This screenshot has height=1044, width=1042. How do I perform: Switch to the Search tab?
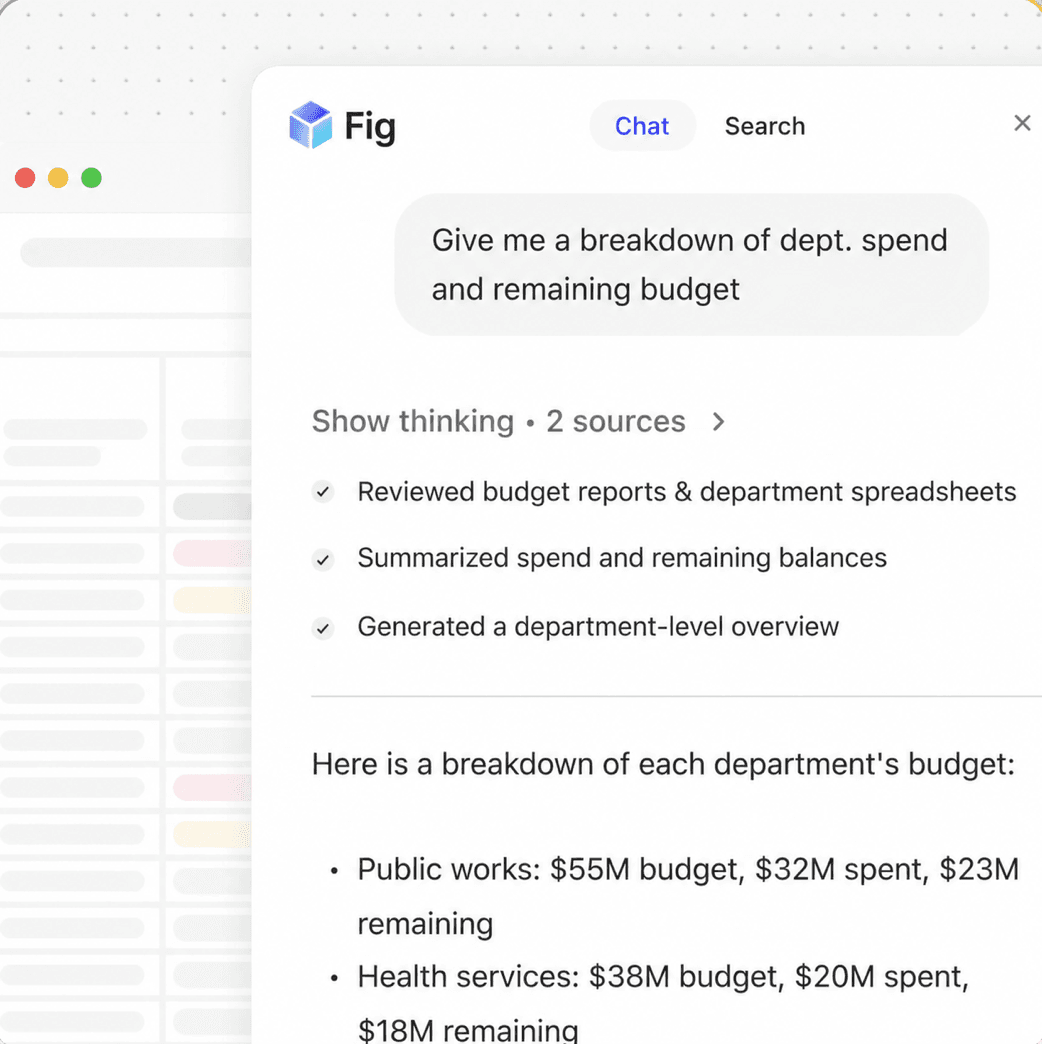tap(764, 126)
